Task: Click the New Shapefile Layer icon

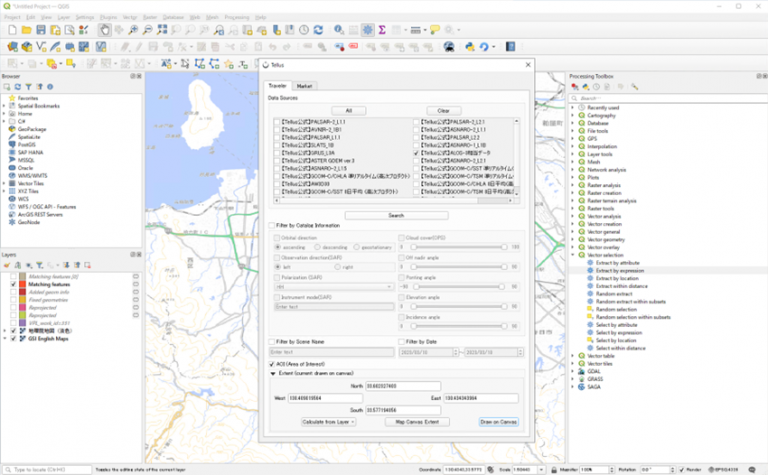Action: tap(41, 47)
